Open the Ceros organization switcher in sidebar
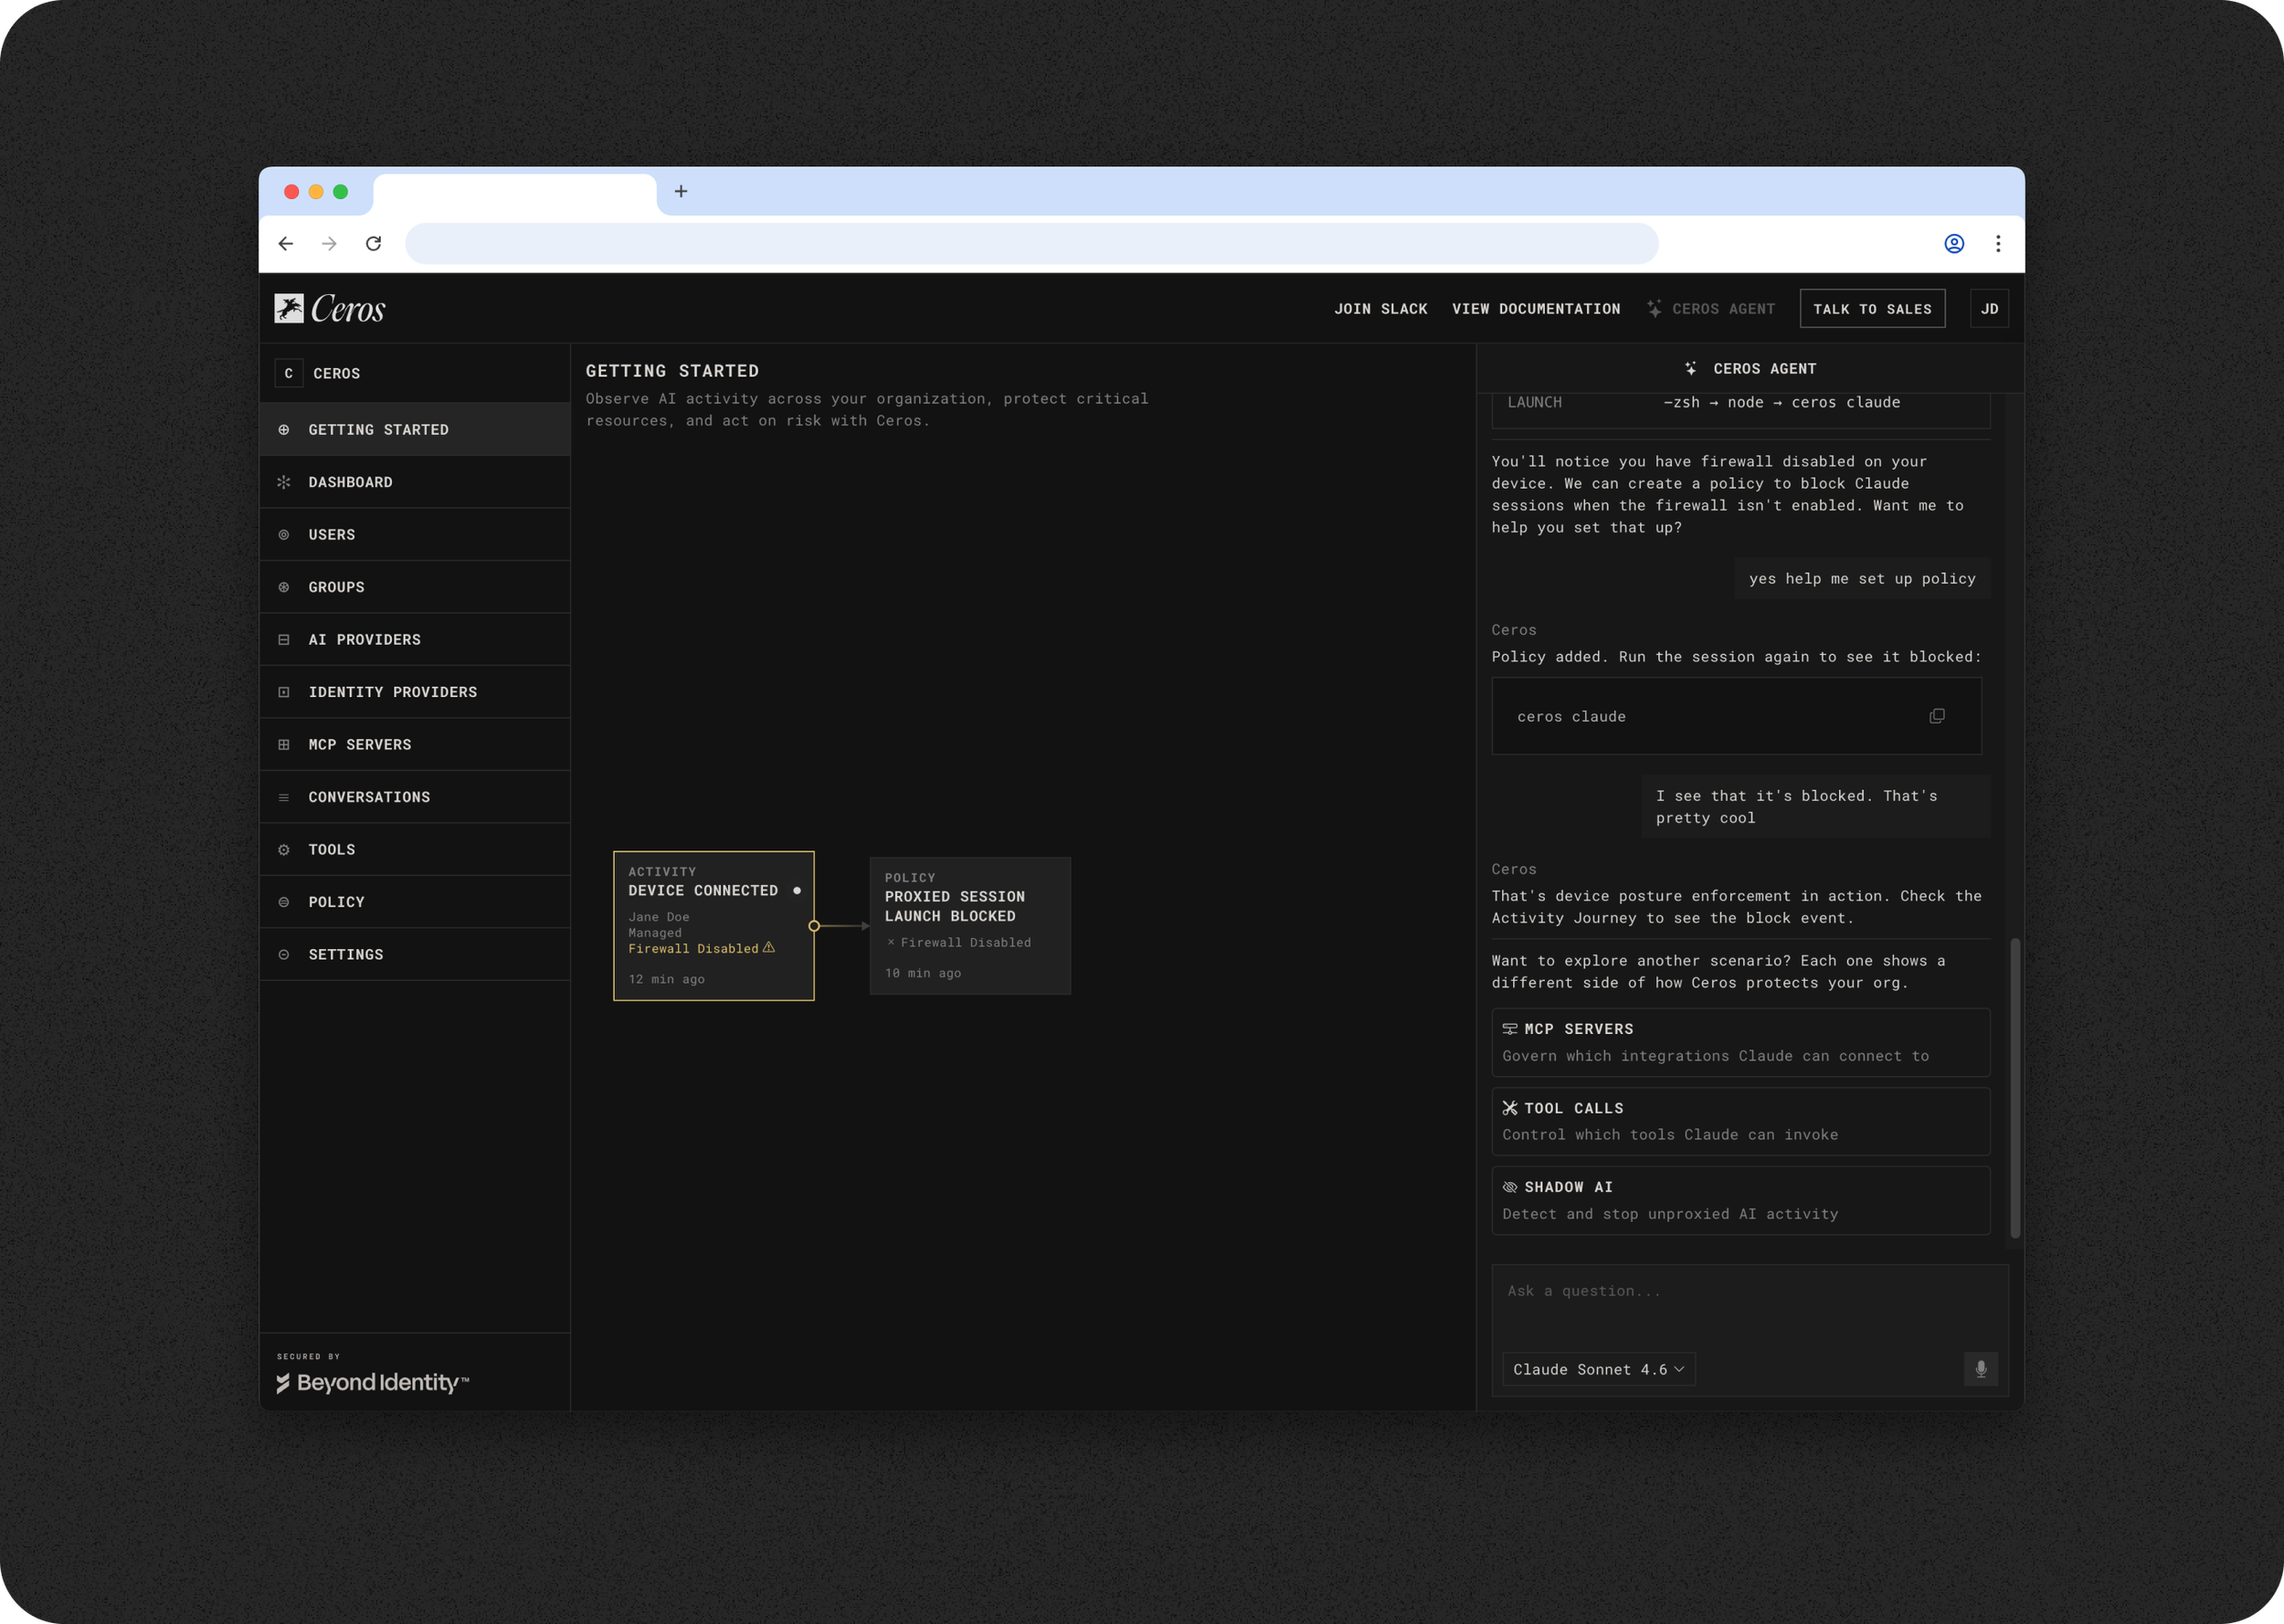2284x1624 pixels. tap(322, 373)
